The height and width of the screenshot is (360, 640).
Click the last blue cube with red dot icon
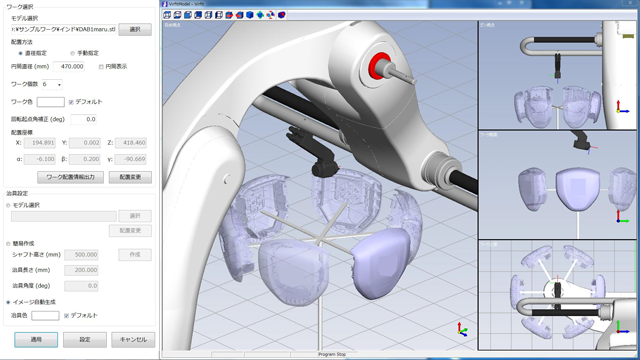tap(282, 15)
